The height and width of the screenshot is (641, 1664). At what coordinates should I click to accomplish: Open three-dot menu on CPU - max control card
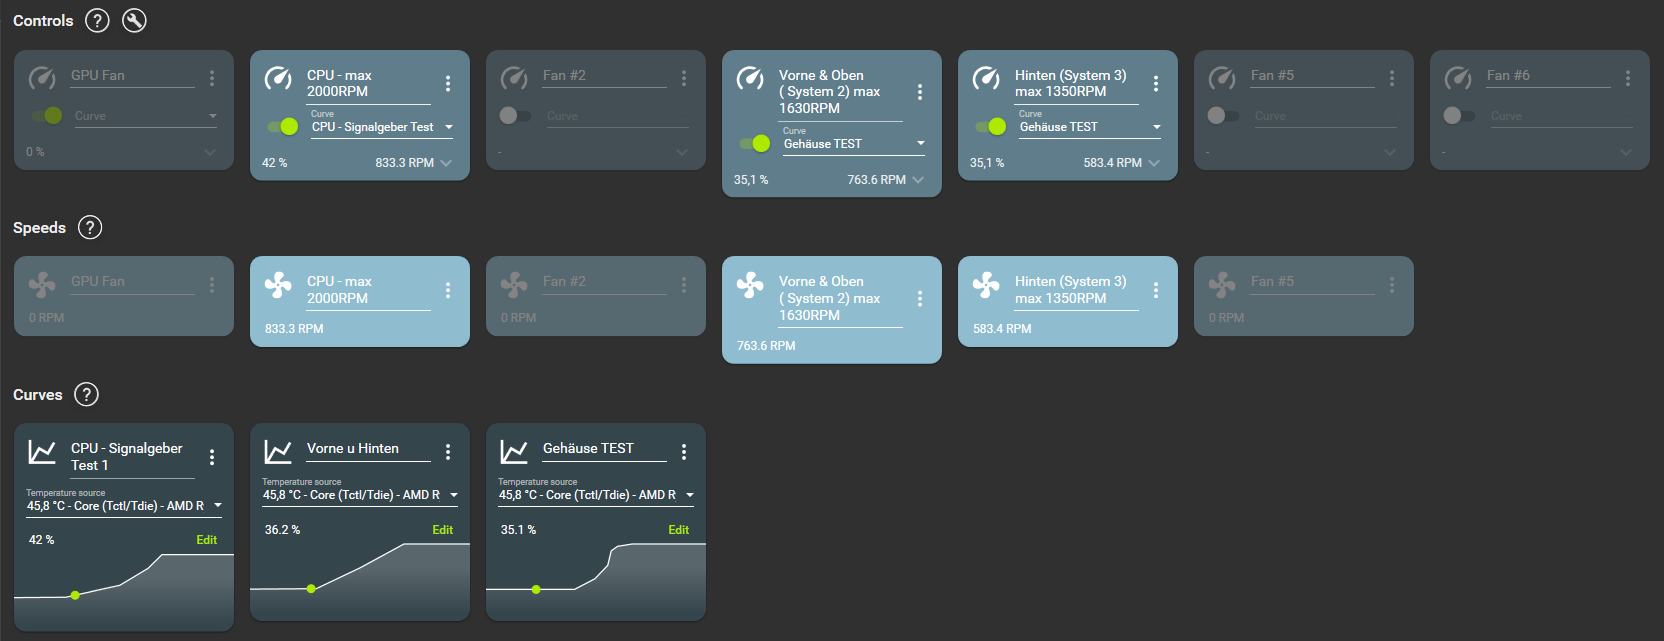tap(448, 84)
